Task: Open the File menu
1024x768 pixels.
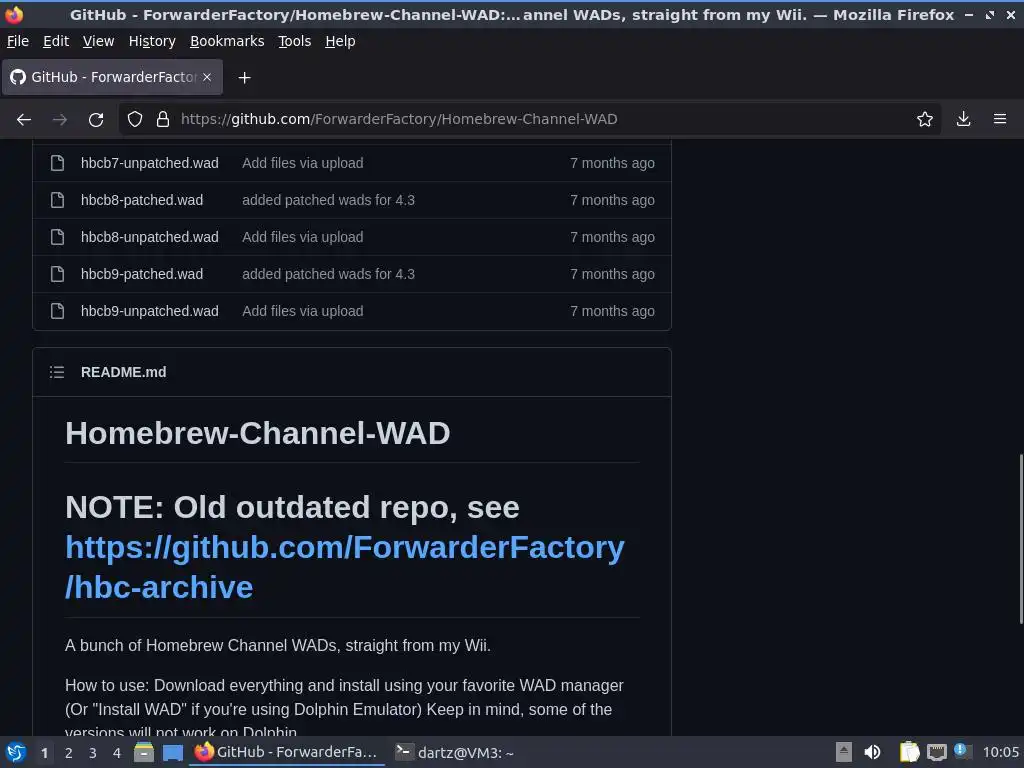Action: click(x=18, y=41)
